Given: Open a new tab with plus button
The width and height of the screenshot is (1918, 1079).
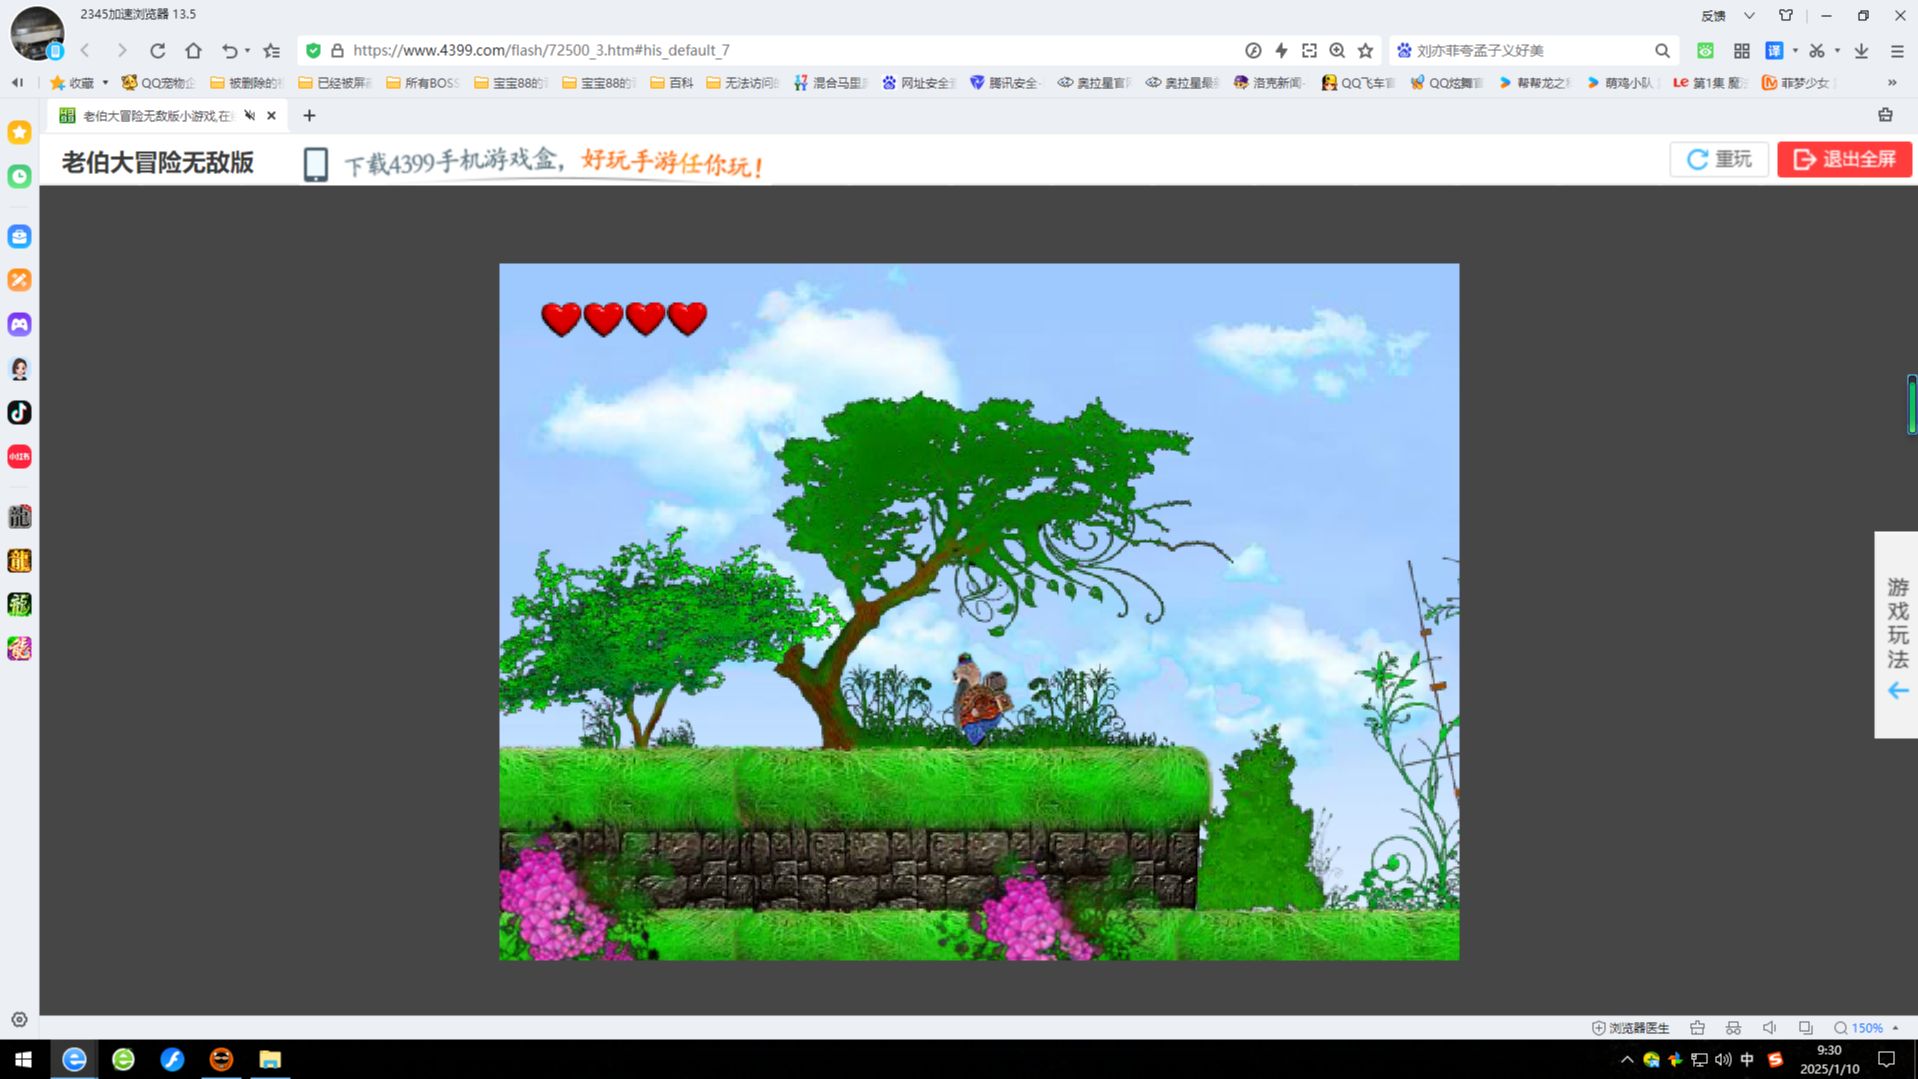Looking at the screenshot, I should (309, 115).
